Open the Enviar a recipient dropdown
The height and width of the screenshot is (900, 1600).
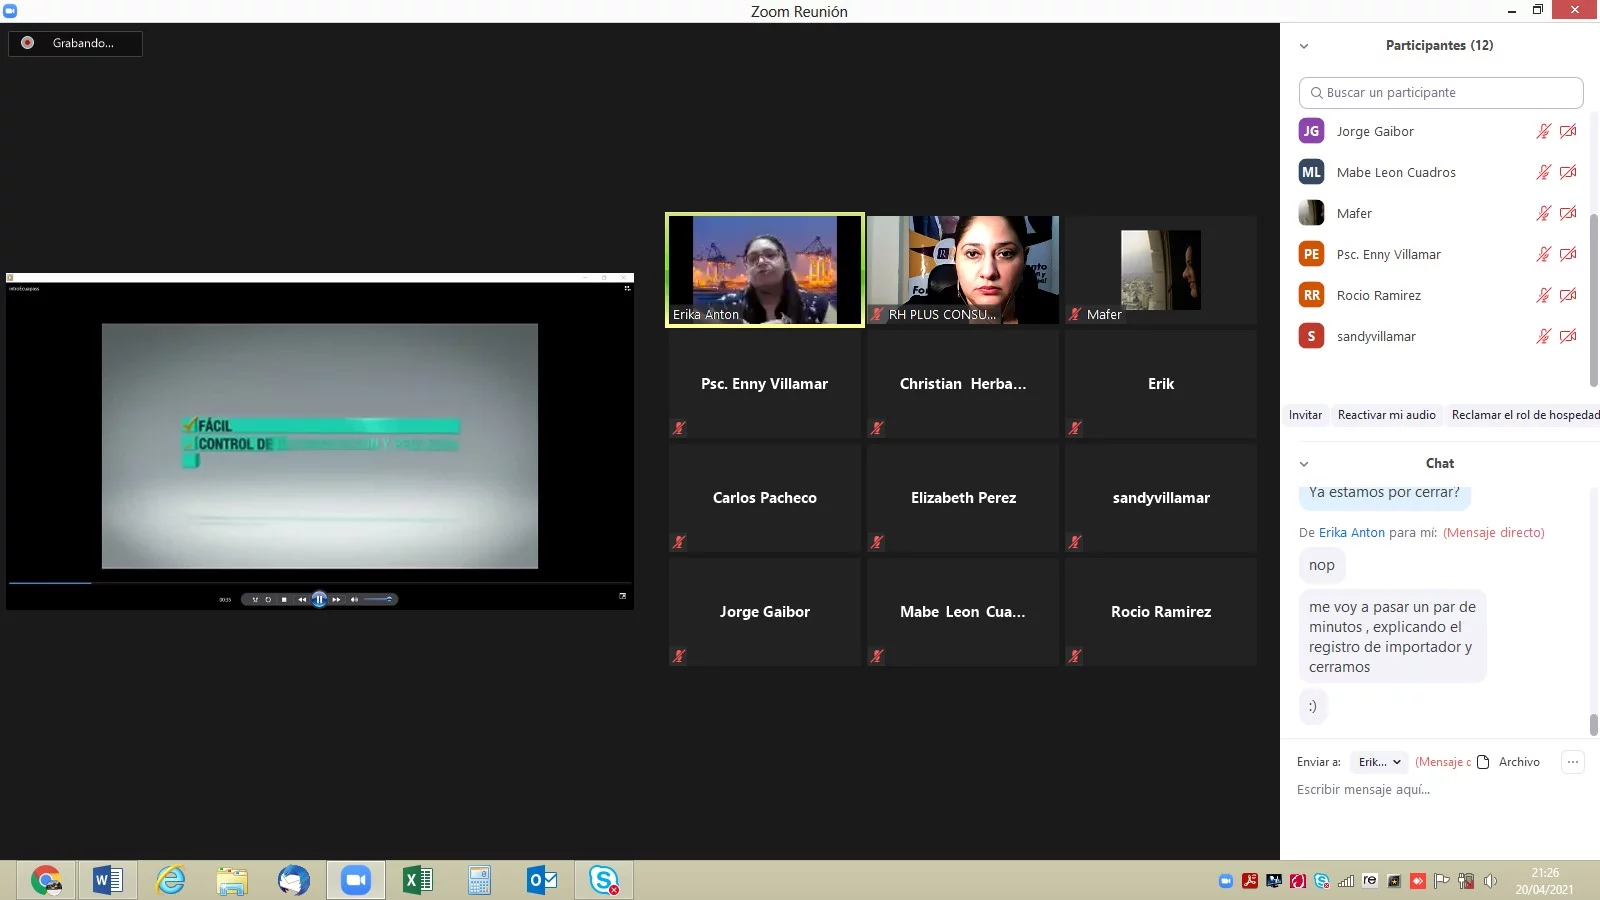1379,762
